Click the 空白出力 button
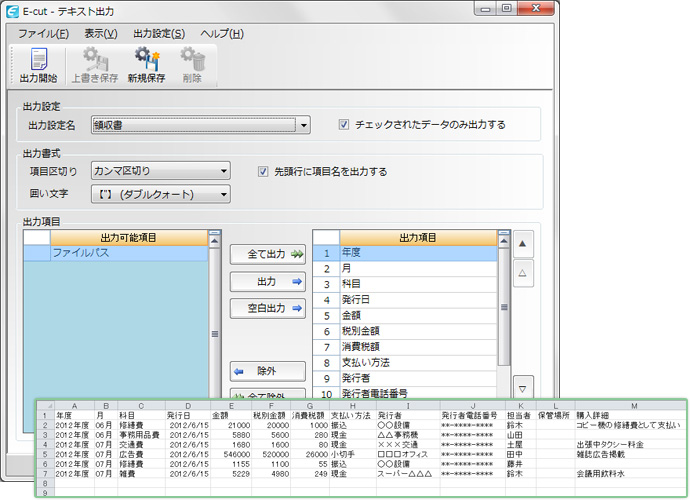The height and width of the screenshot is (500, 690). tap(268, 309)
